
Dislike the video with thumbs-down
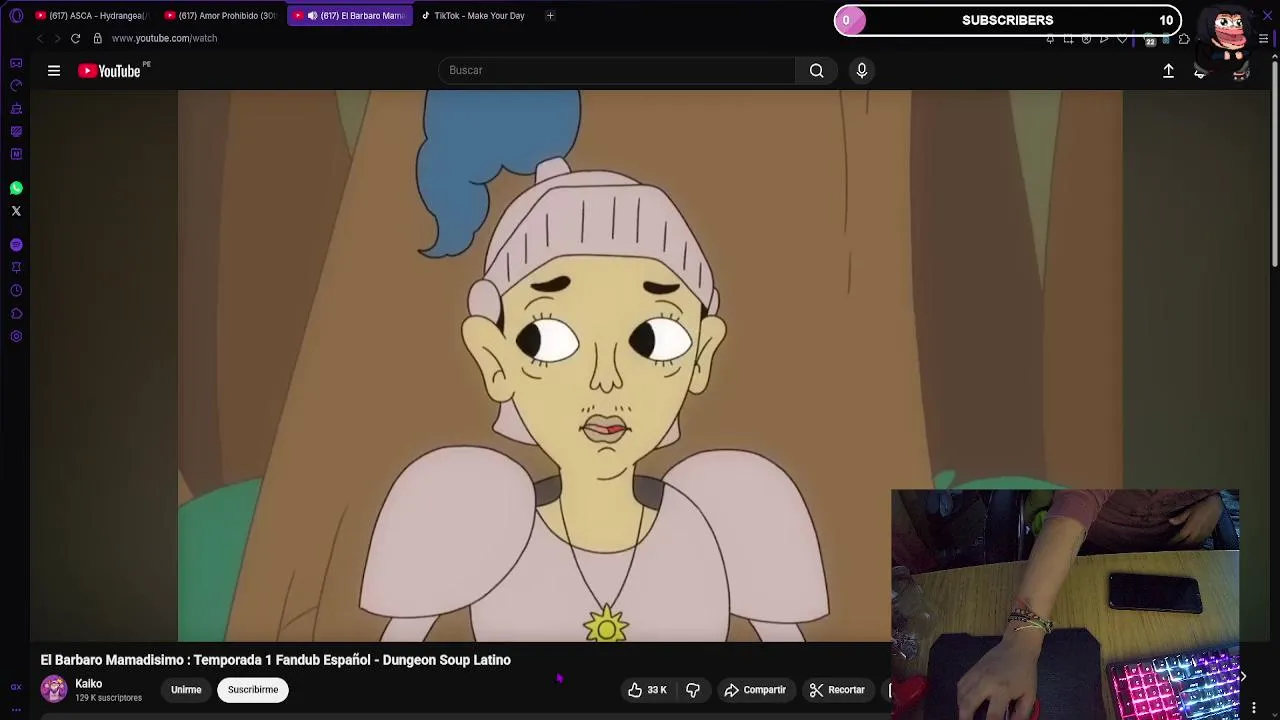[x=693, y=690]
